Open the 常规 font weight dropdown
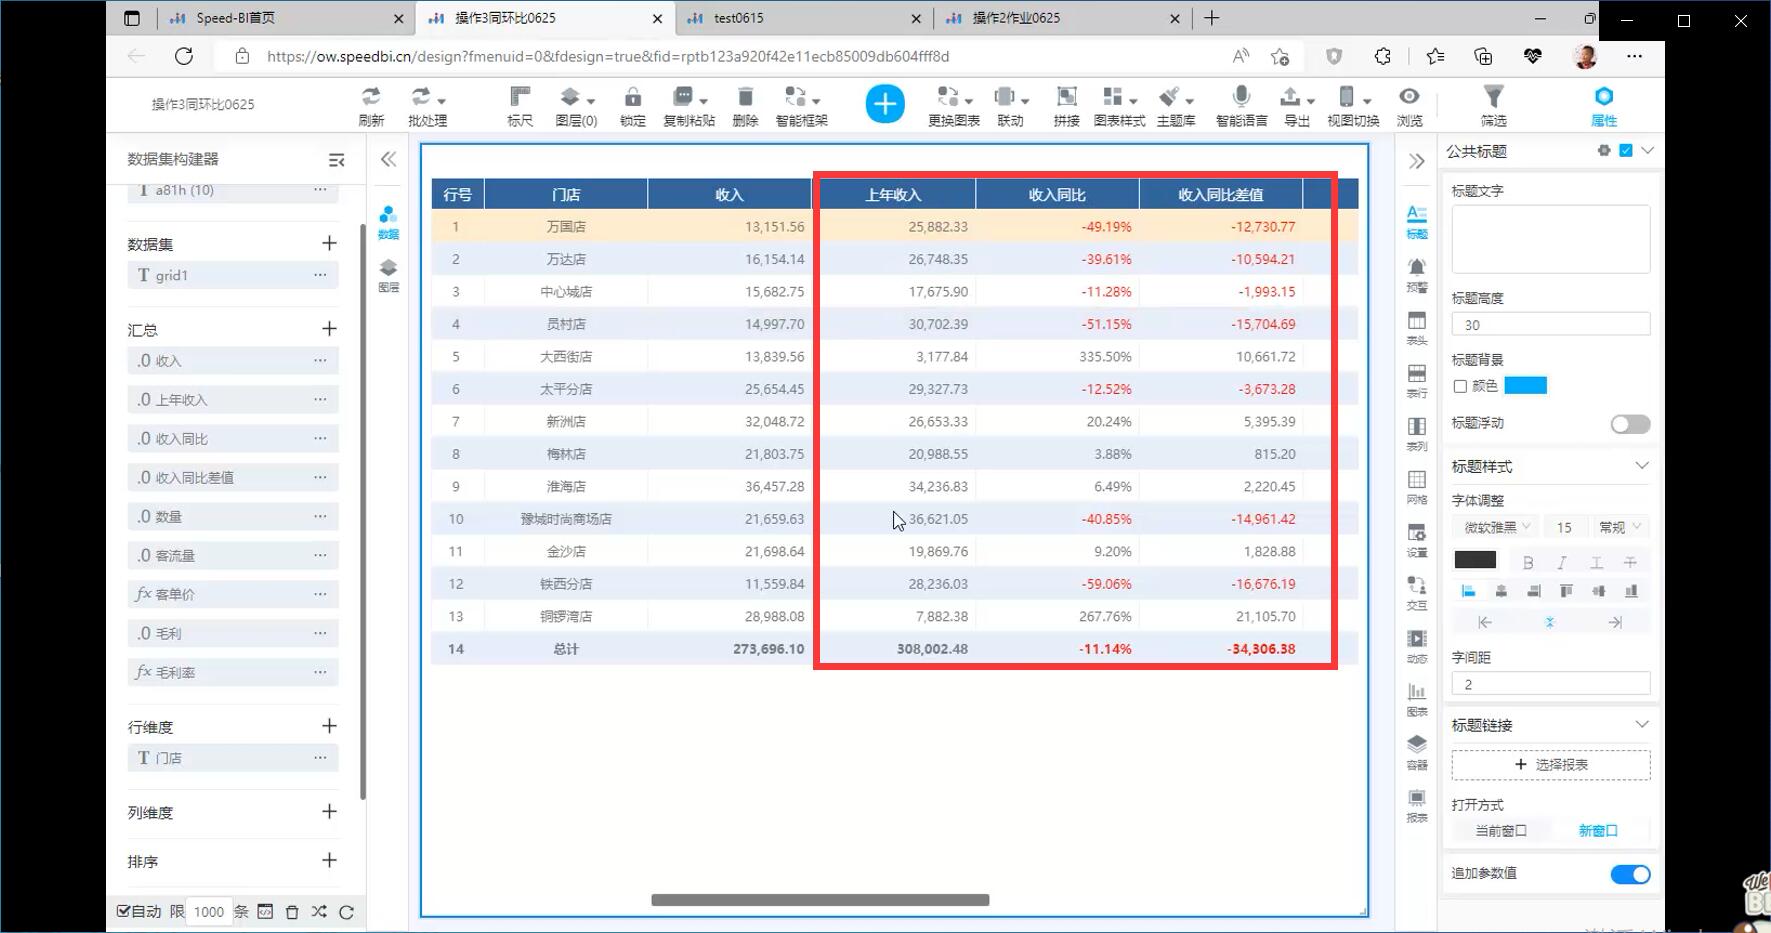 [x=1619, y=527]
